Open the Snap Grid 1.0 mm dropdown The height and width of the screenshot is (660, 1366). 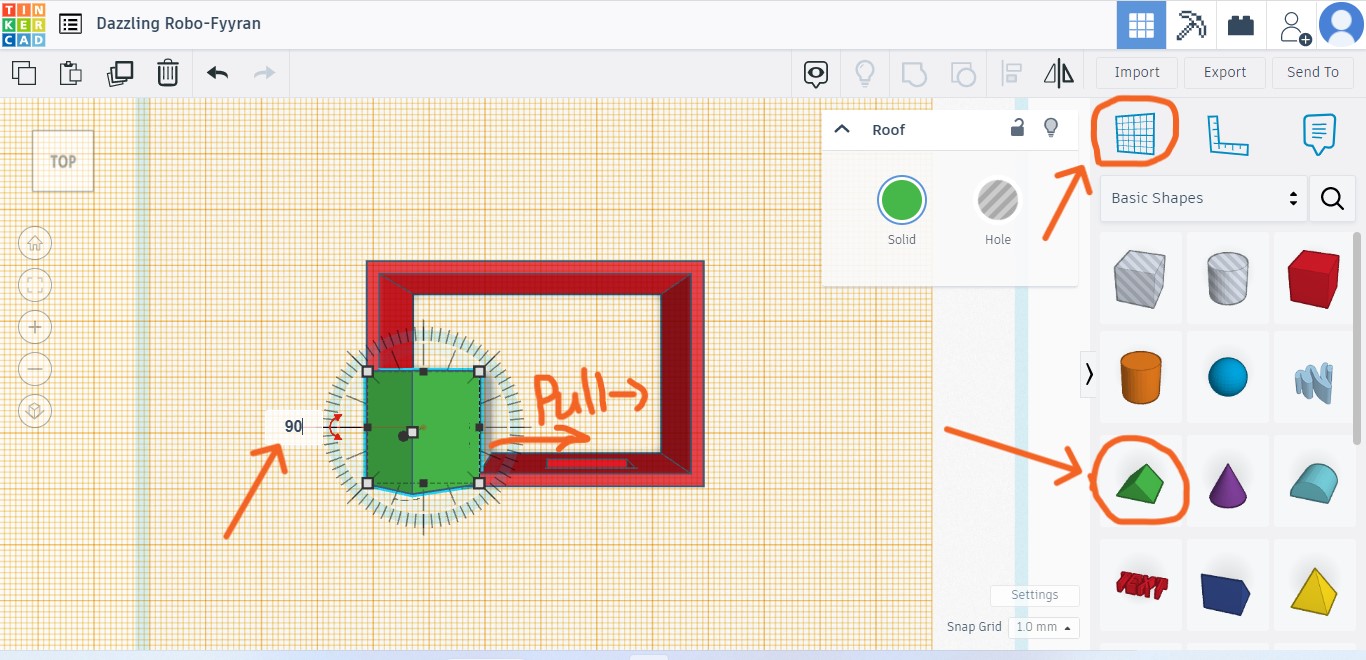[x=1043, y=627]
